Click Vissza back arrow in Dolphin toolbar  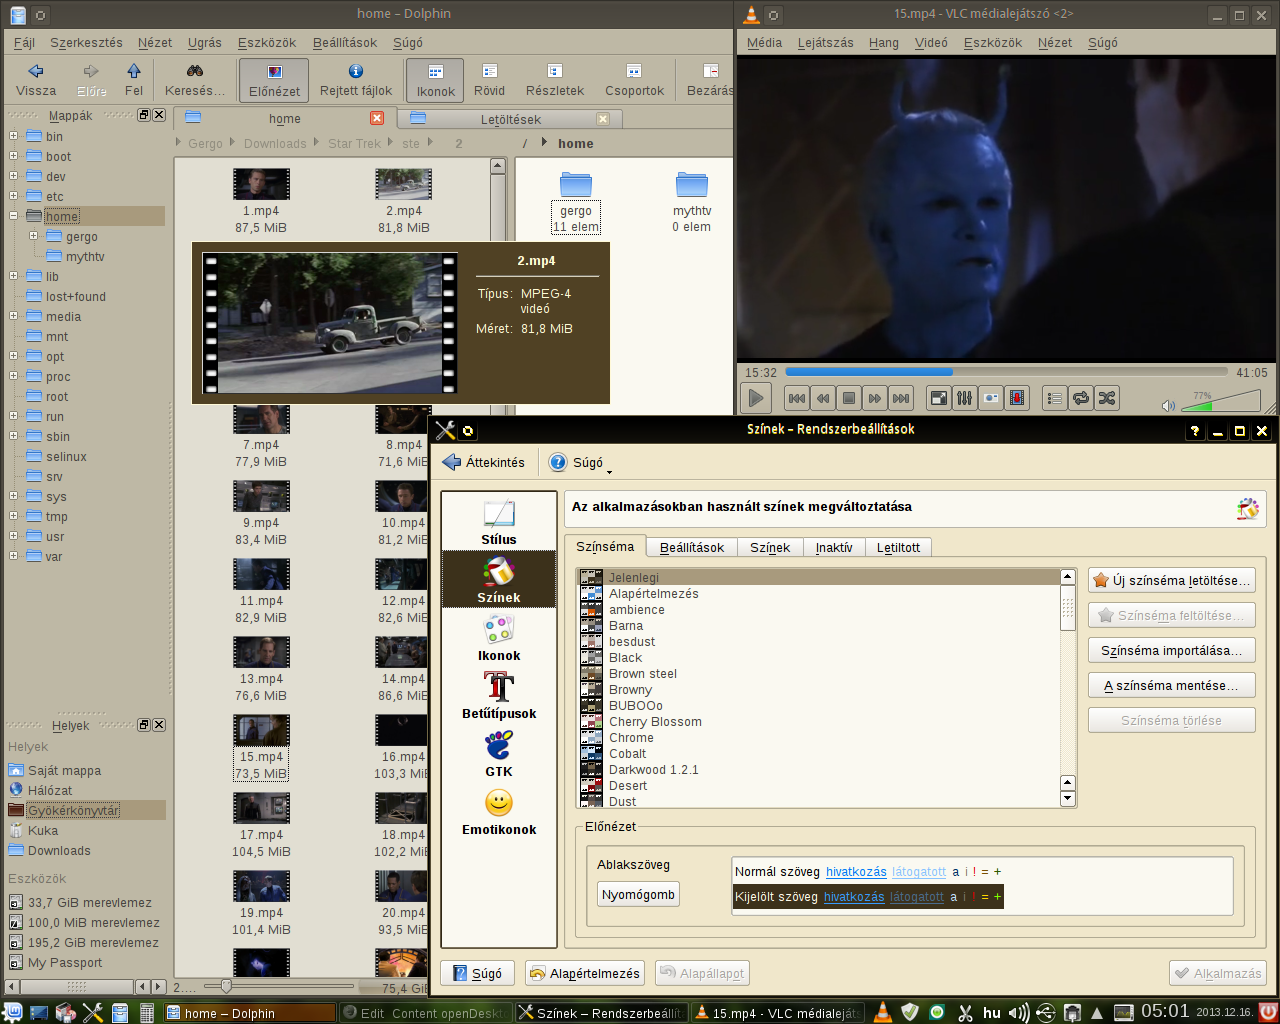(x=36, y=80)
